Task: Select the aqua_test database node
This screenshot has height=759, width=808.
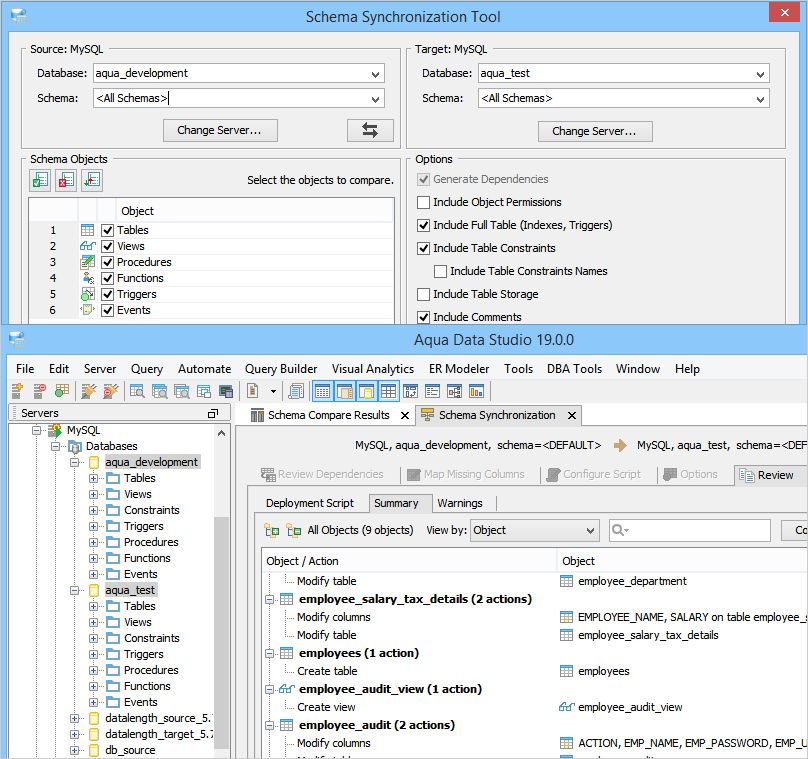Action: (130, 590)
